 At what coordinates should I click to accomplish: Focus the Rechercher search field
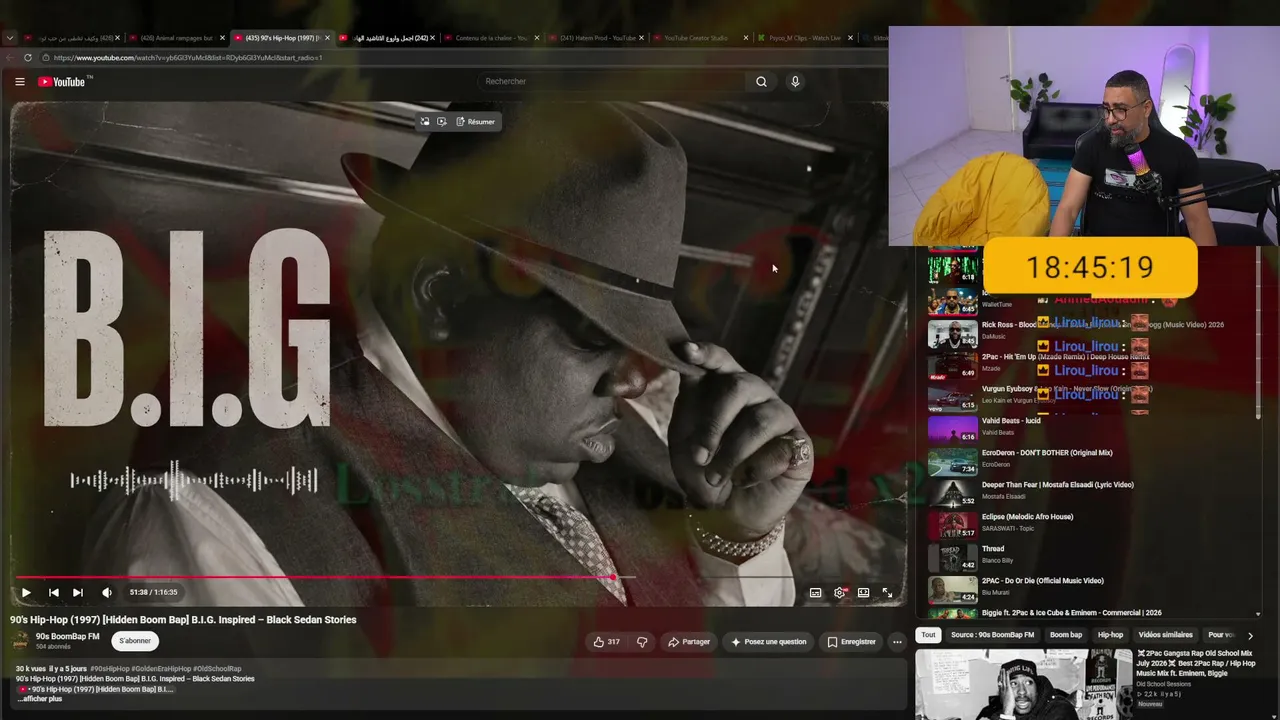coord(610,82)
